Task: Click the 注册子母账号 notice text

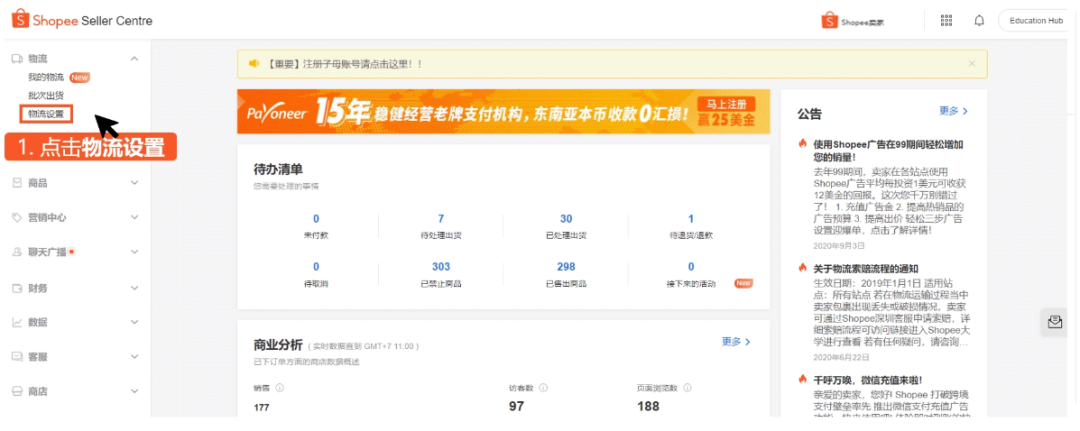Action: tap(344, 63)
